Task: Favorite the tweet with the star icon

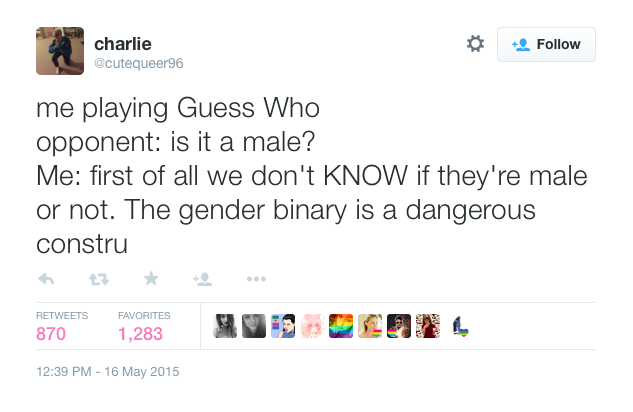Action: [x=151, y=278]
